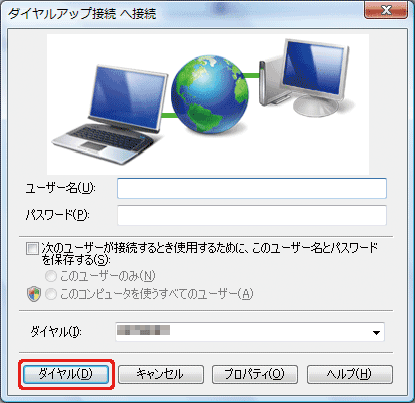Close the dial-up connection dialog
This screenshot has width=415, height=403.
[386, 10]
